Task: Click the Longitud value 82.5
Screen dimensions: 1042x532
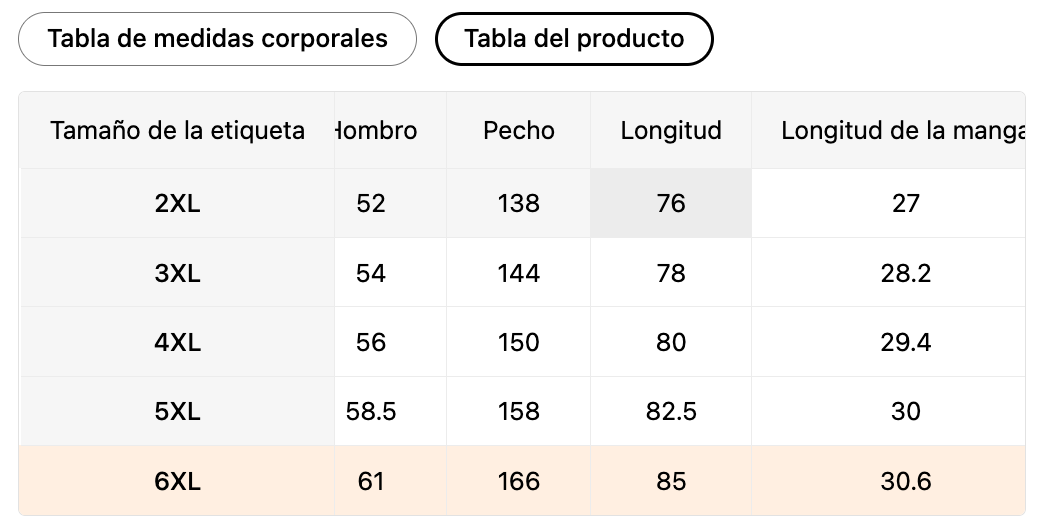Action: (670, 411)
